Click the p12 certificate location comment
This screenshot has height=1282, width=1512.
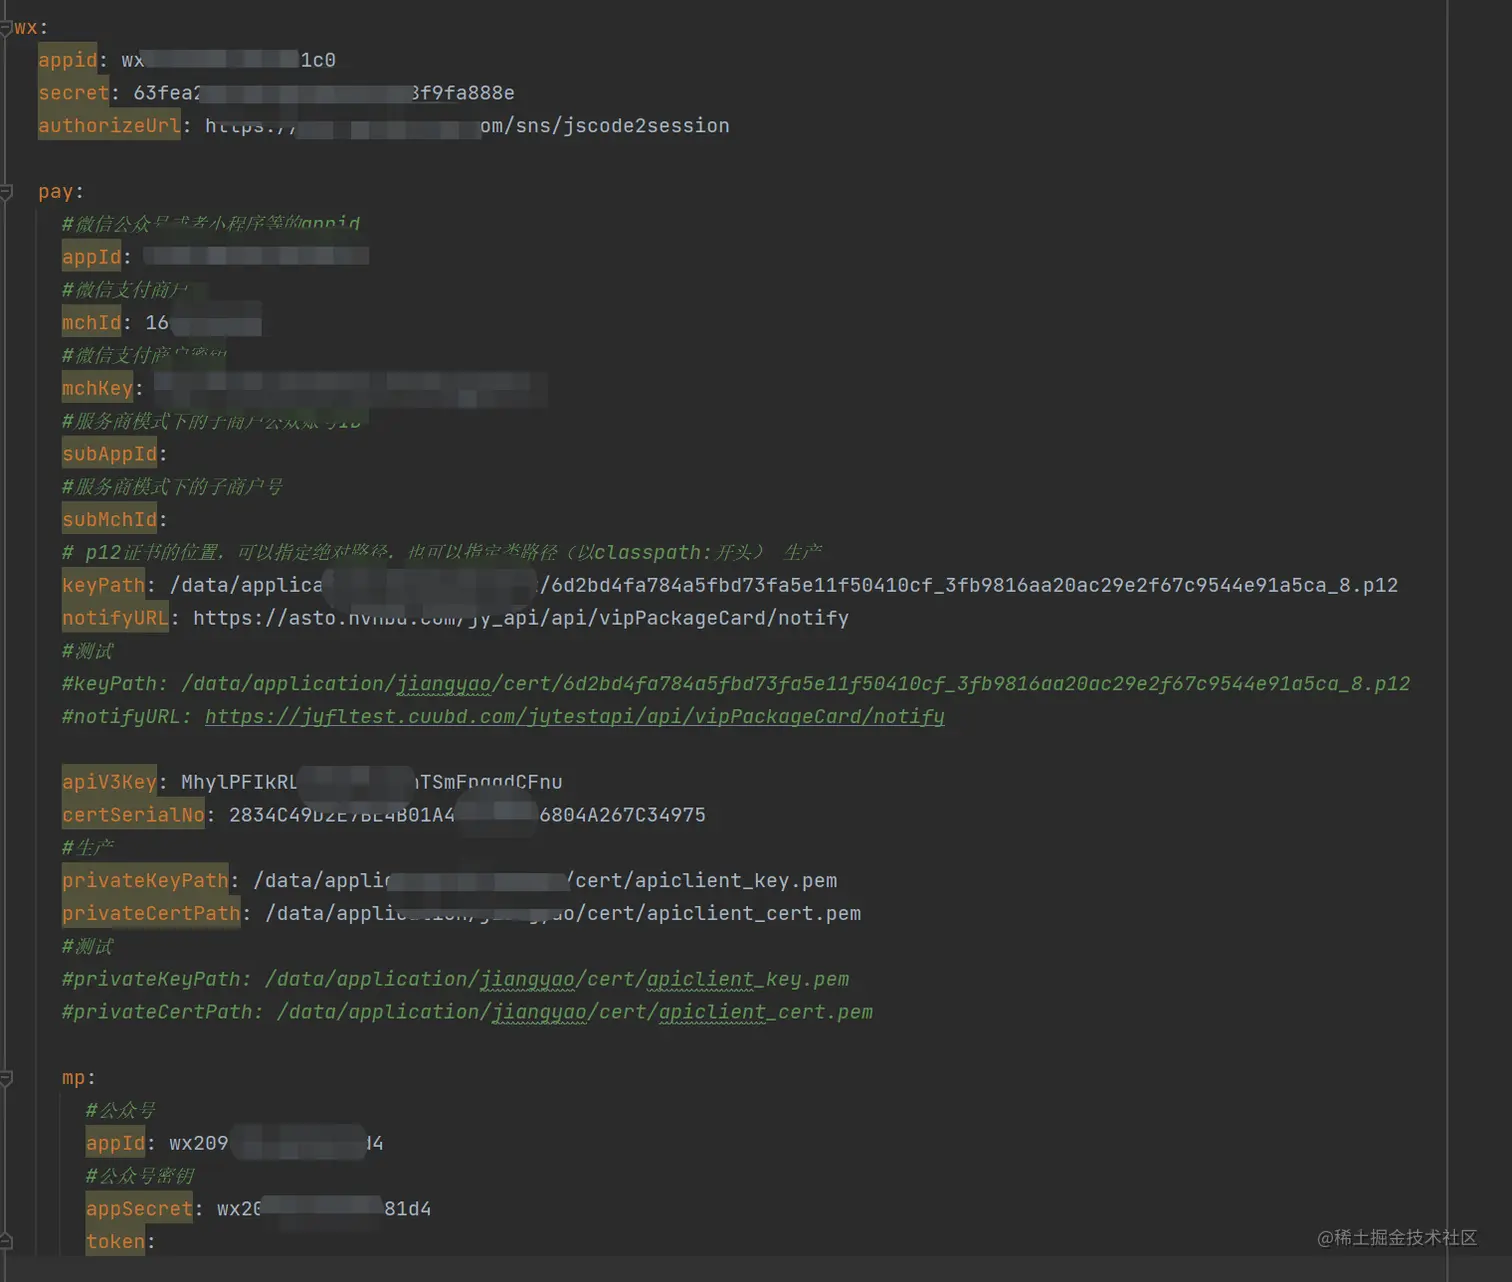pyautogui.click(x=442, y=552)
